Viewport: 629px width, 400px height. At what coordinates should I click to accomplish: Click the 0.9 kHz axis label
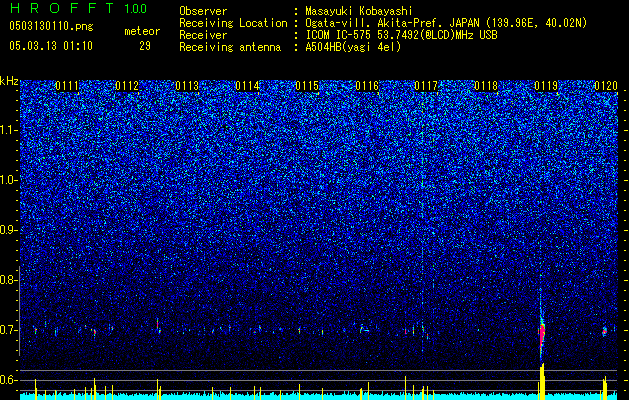pos(9,230)
